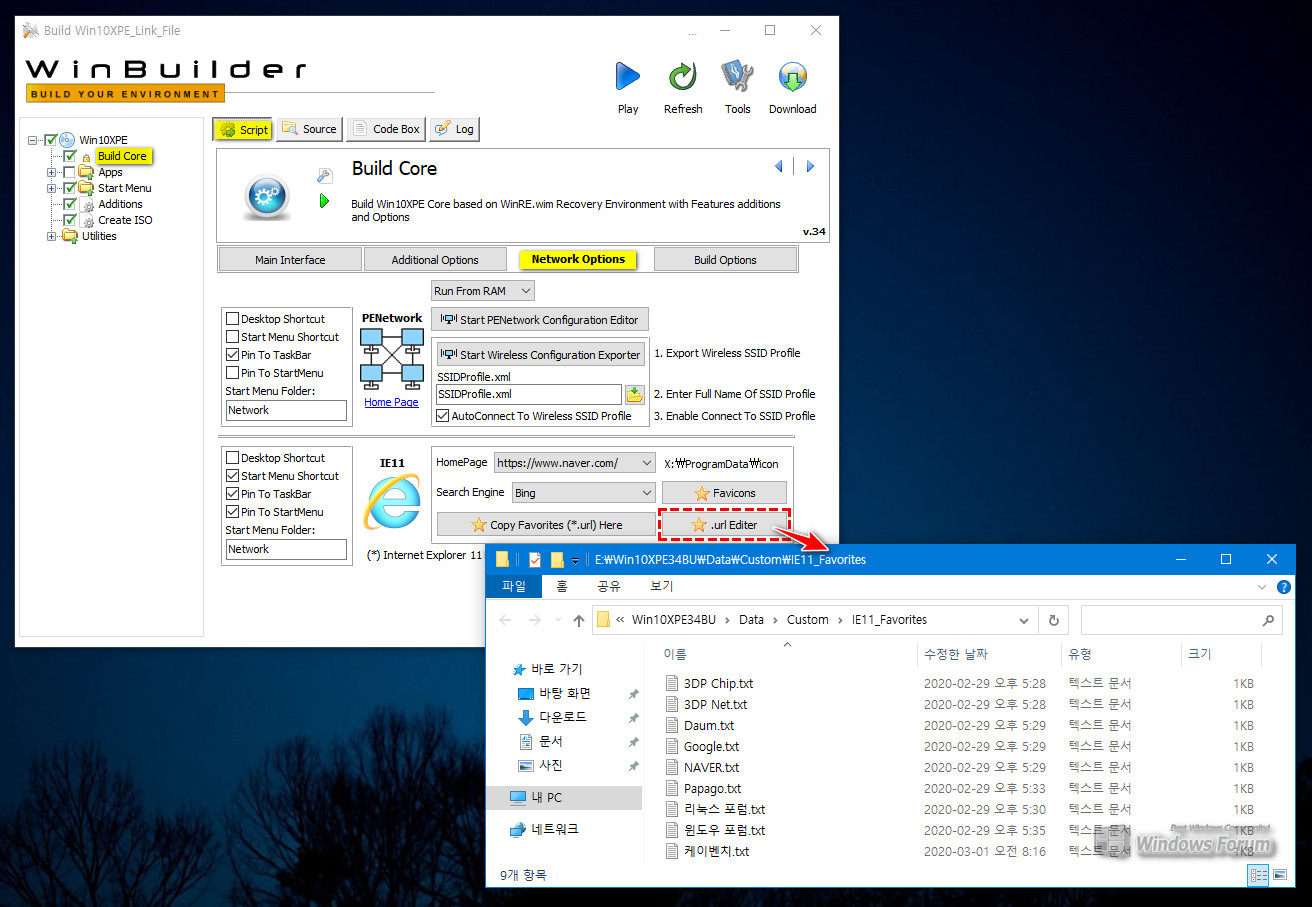Click Start Wireless Configuration Exporter button
Viewport: 1312px width, 907px height.
[541, 355]
